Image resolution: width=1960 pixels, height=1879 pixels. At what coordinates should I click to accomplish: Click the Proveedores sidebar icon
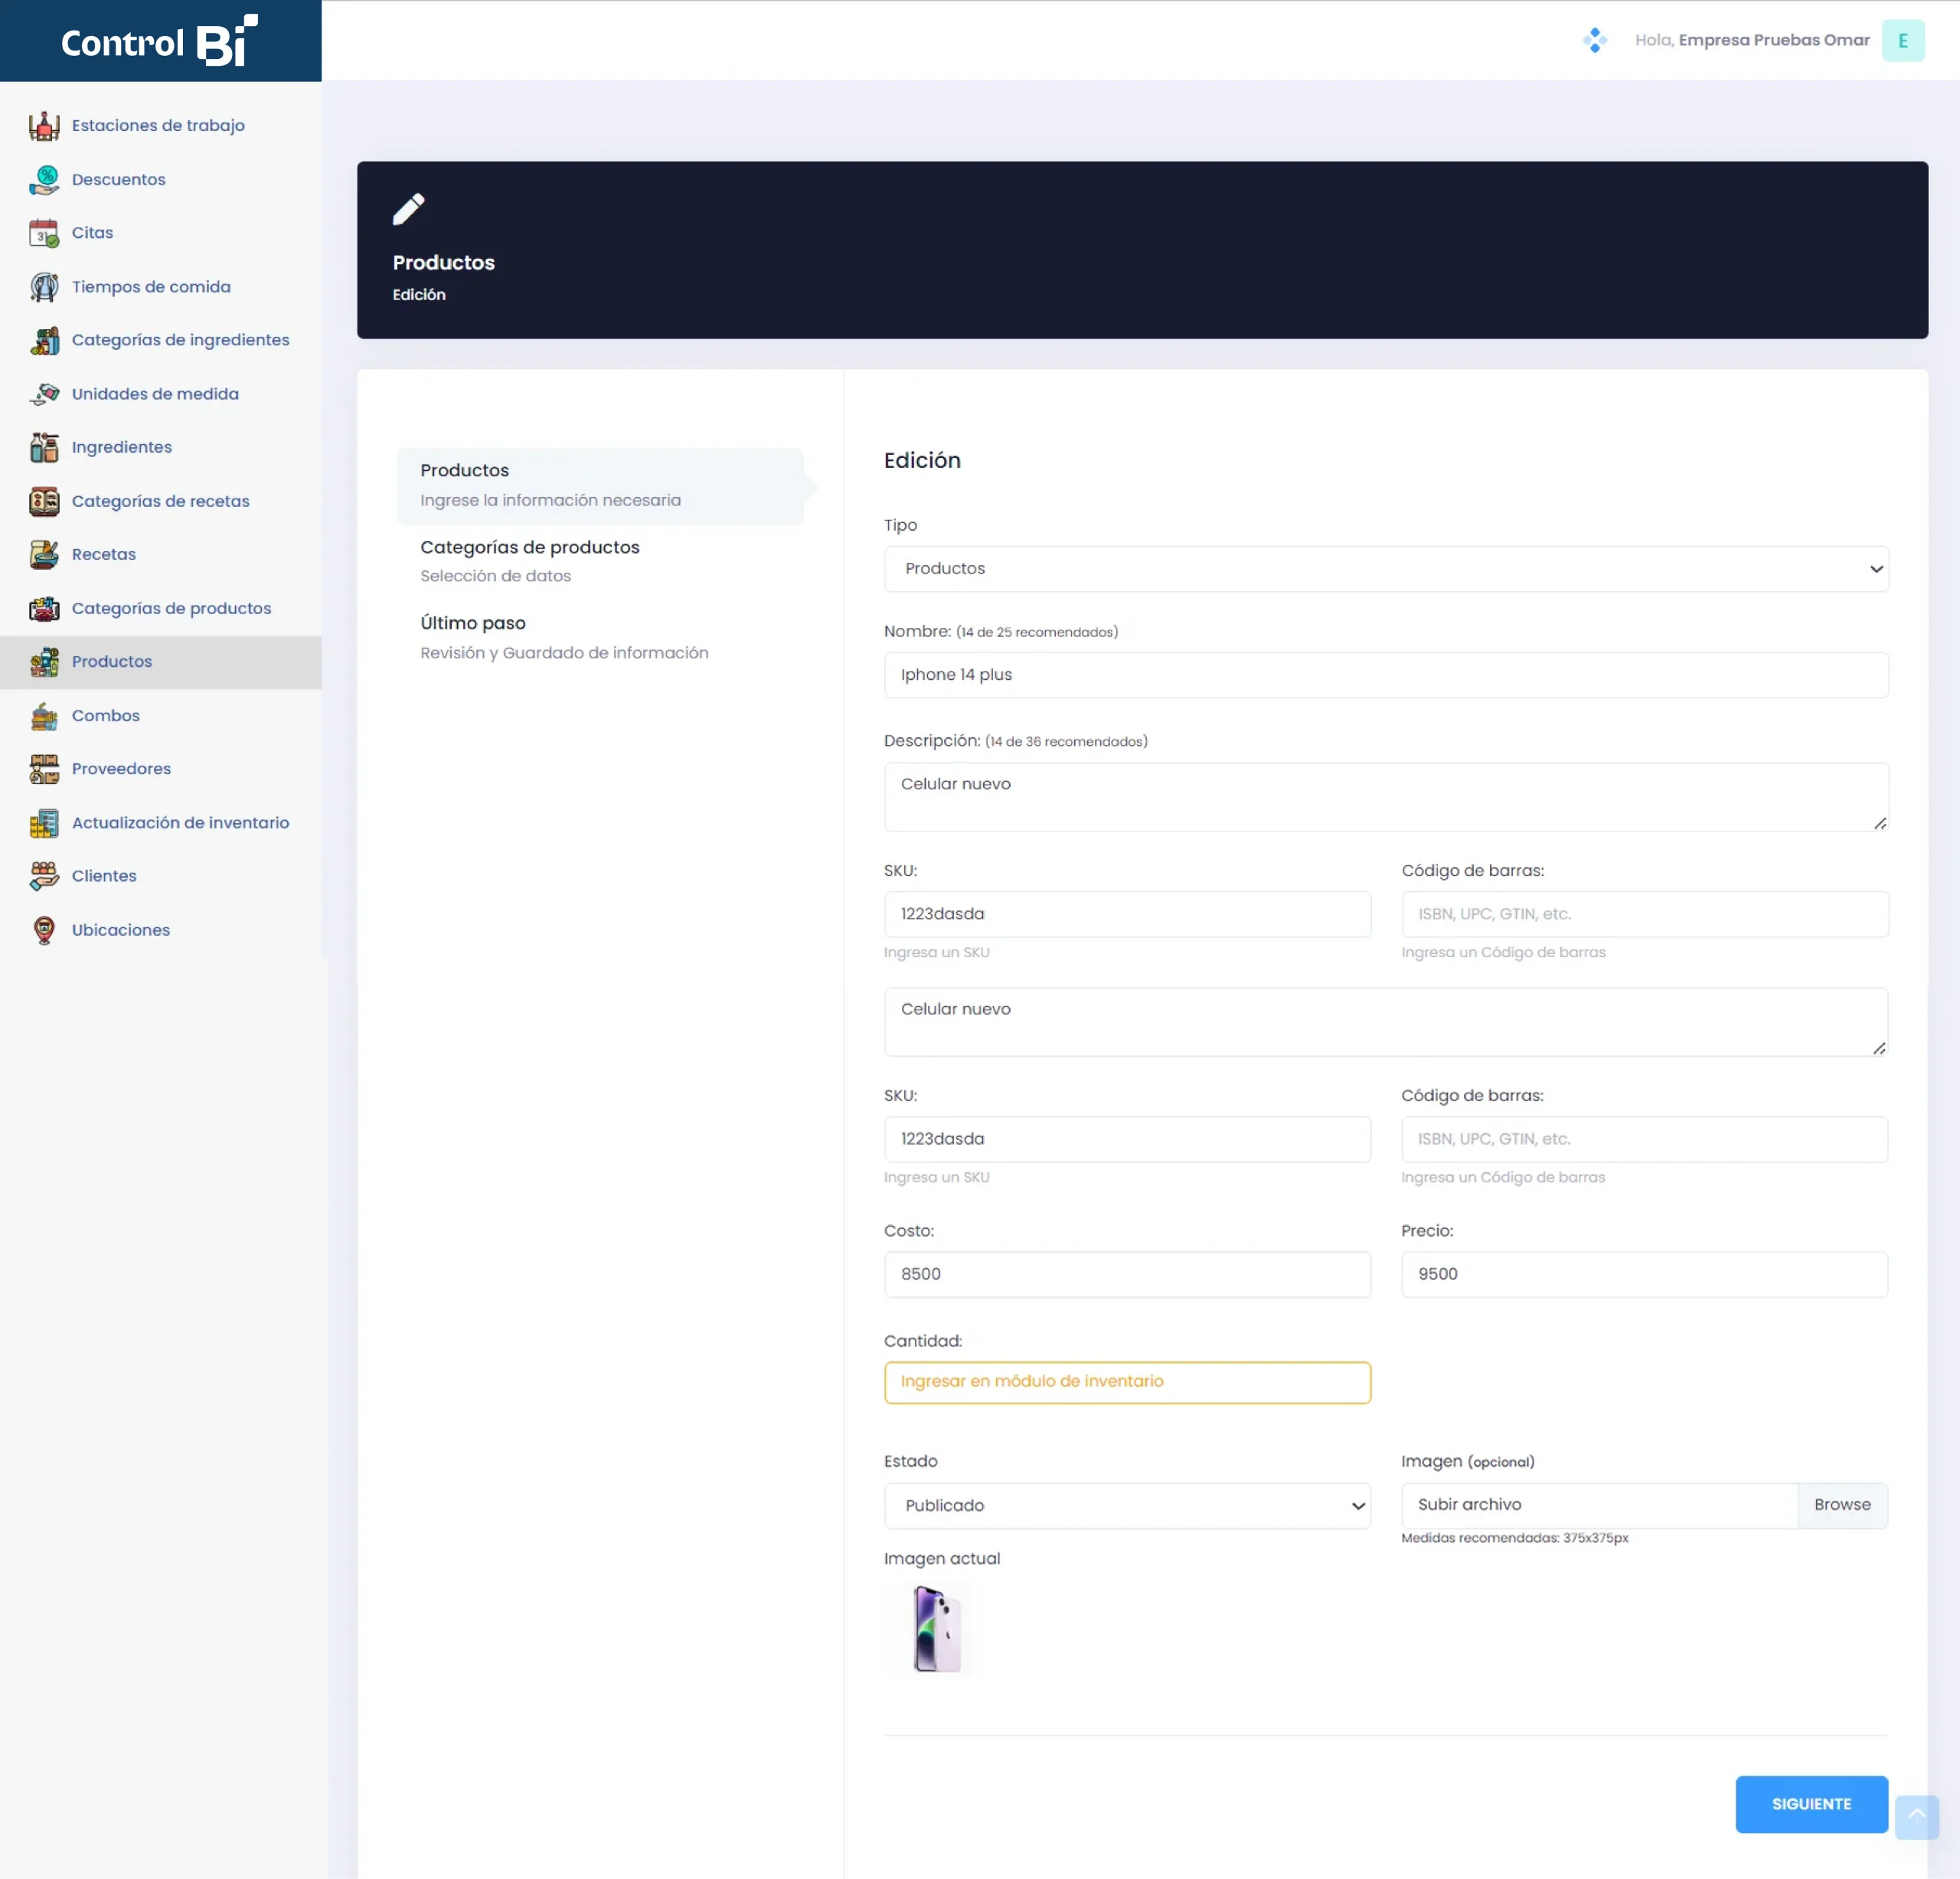point(44,769)
